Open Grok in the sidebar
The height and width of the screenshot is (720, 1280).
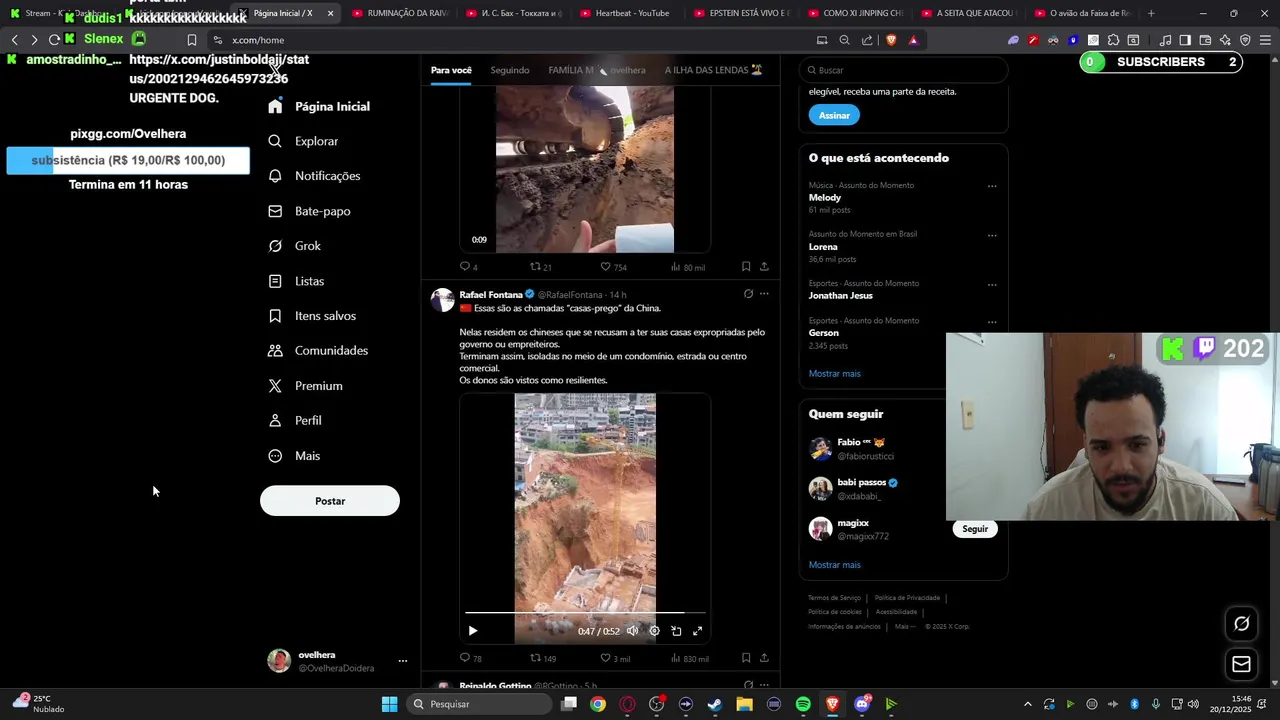295,246
